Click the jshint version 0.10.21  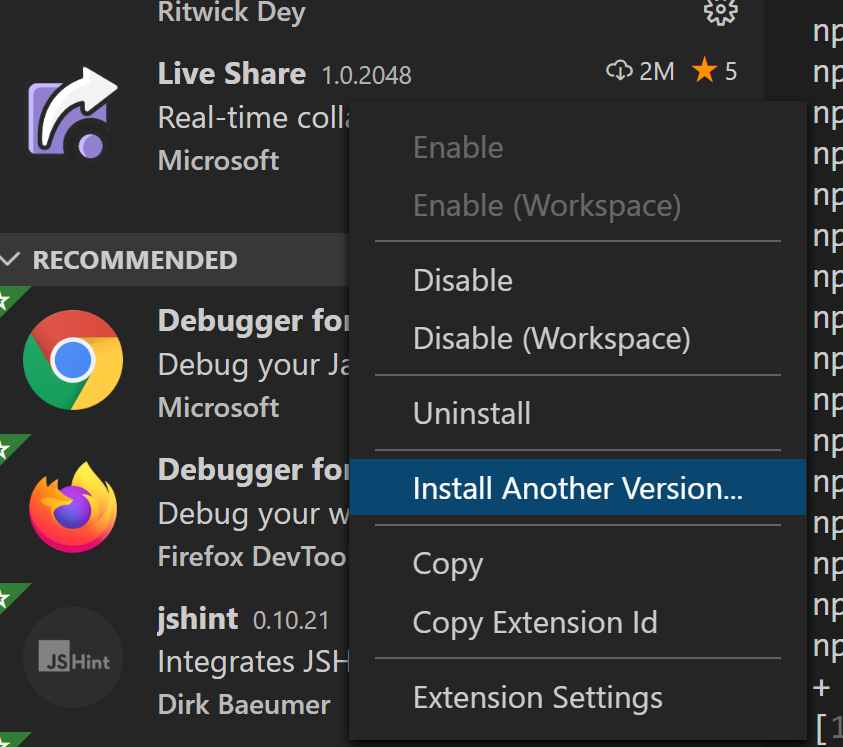click(x=291, y=621)
